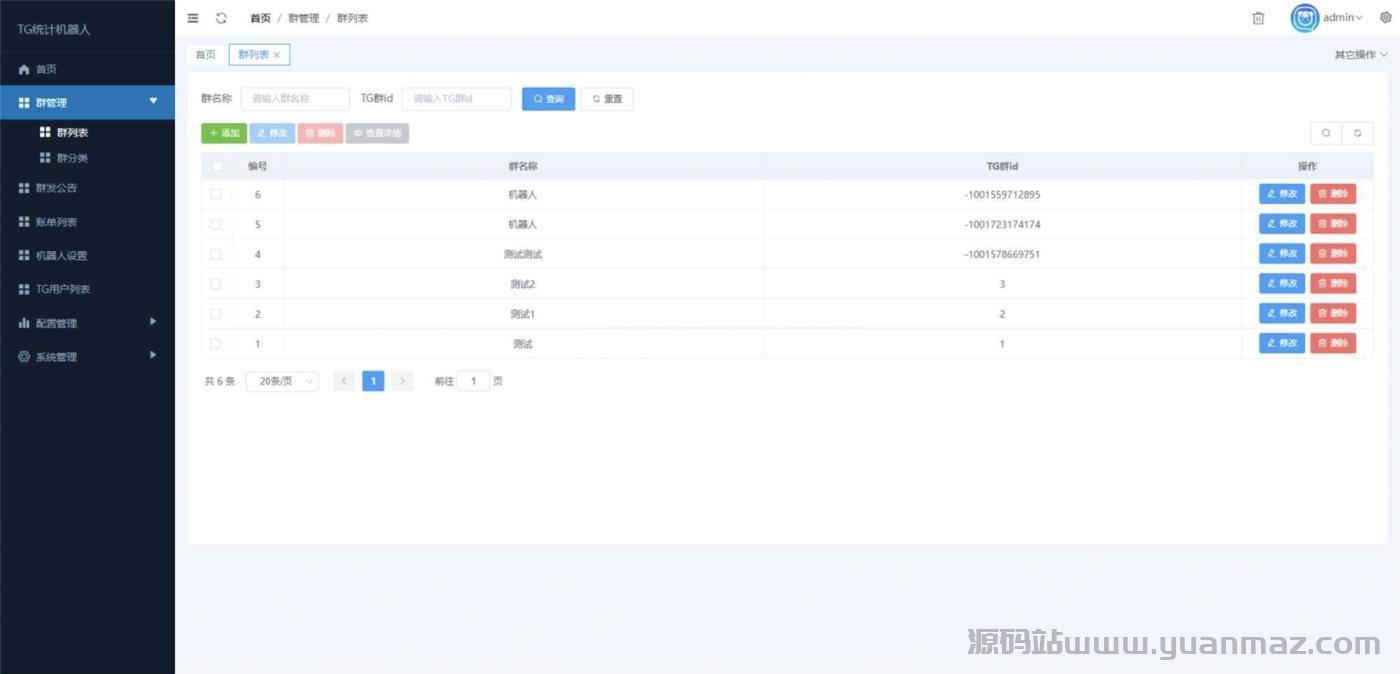Click the admin avatar image
This screenshot has height=674, width=1400.
[1304, 18]
